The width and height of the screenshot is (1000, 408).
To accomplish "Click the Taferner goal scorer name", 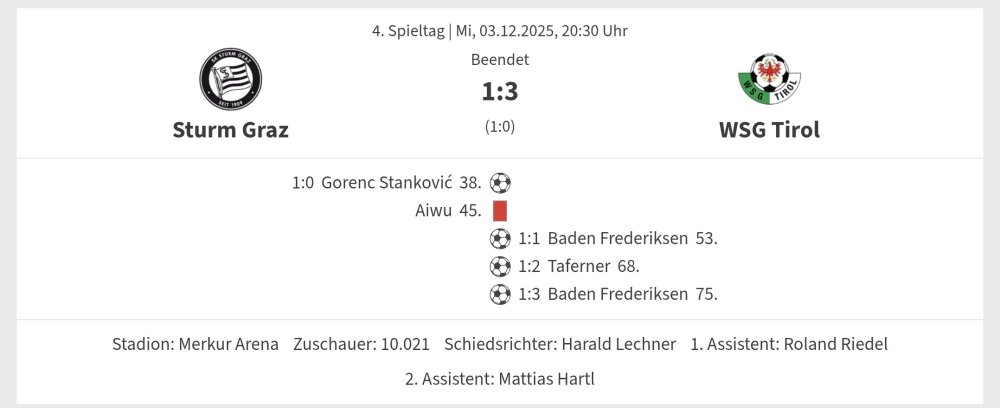I will (579, 266).
